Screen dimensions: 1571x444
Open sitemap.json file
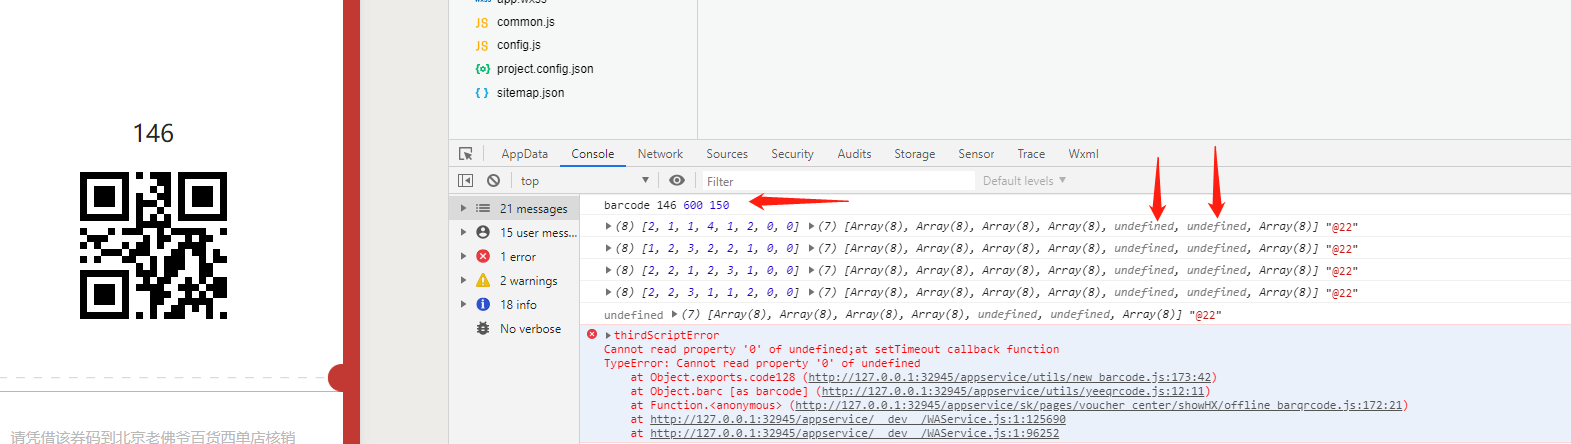coord(530,93)
